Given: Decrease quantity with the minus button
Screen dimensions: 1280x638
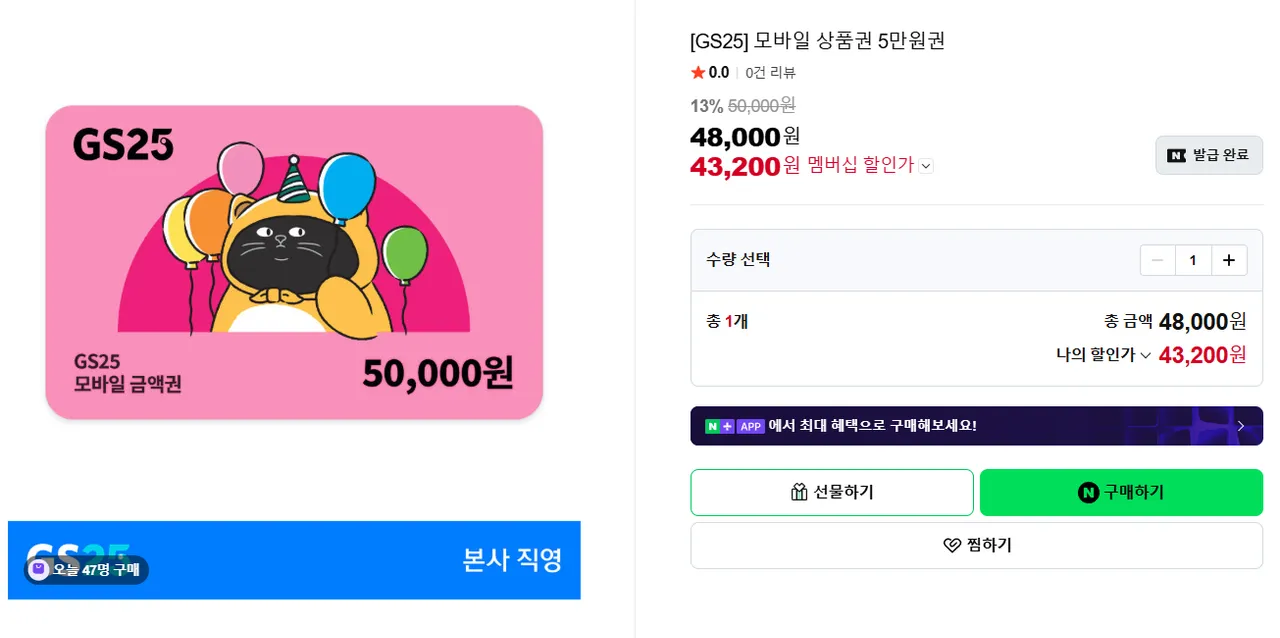Looking at the screenshot, I should point(1158,260).
